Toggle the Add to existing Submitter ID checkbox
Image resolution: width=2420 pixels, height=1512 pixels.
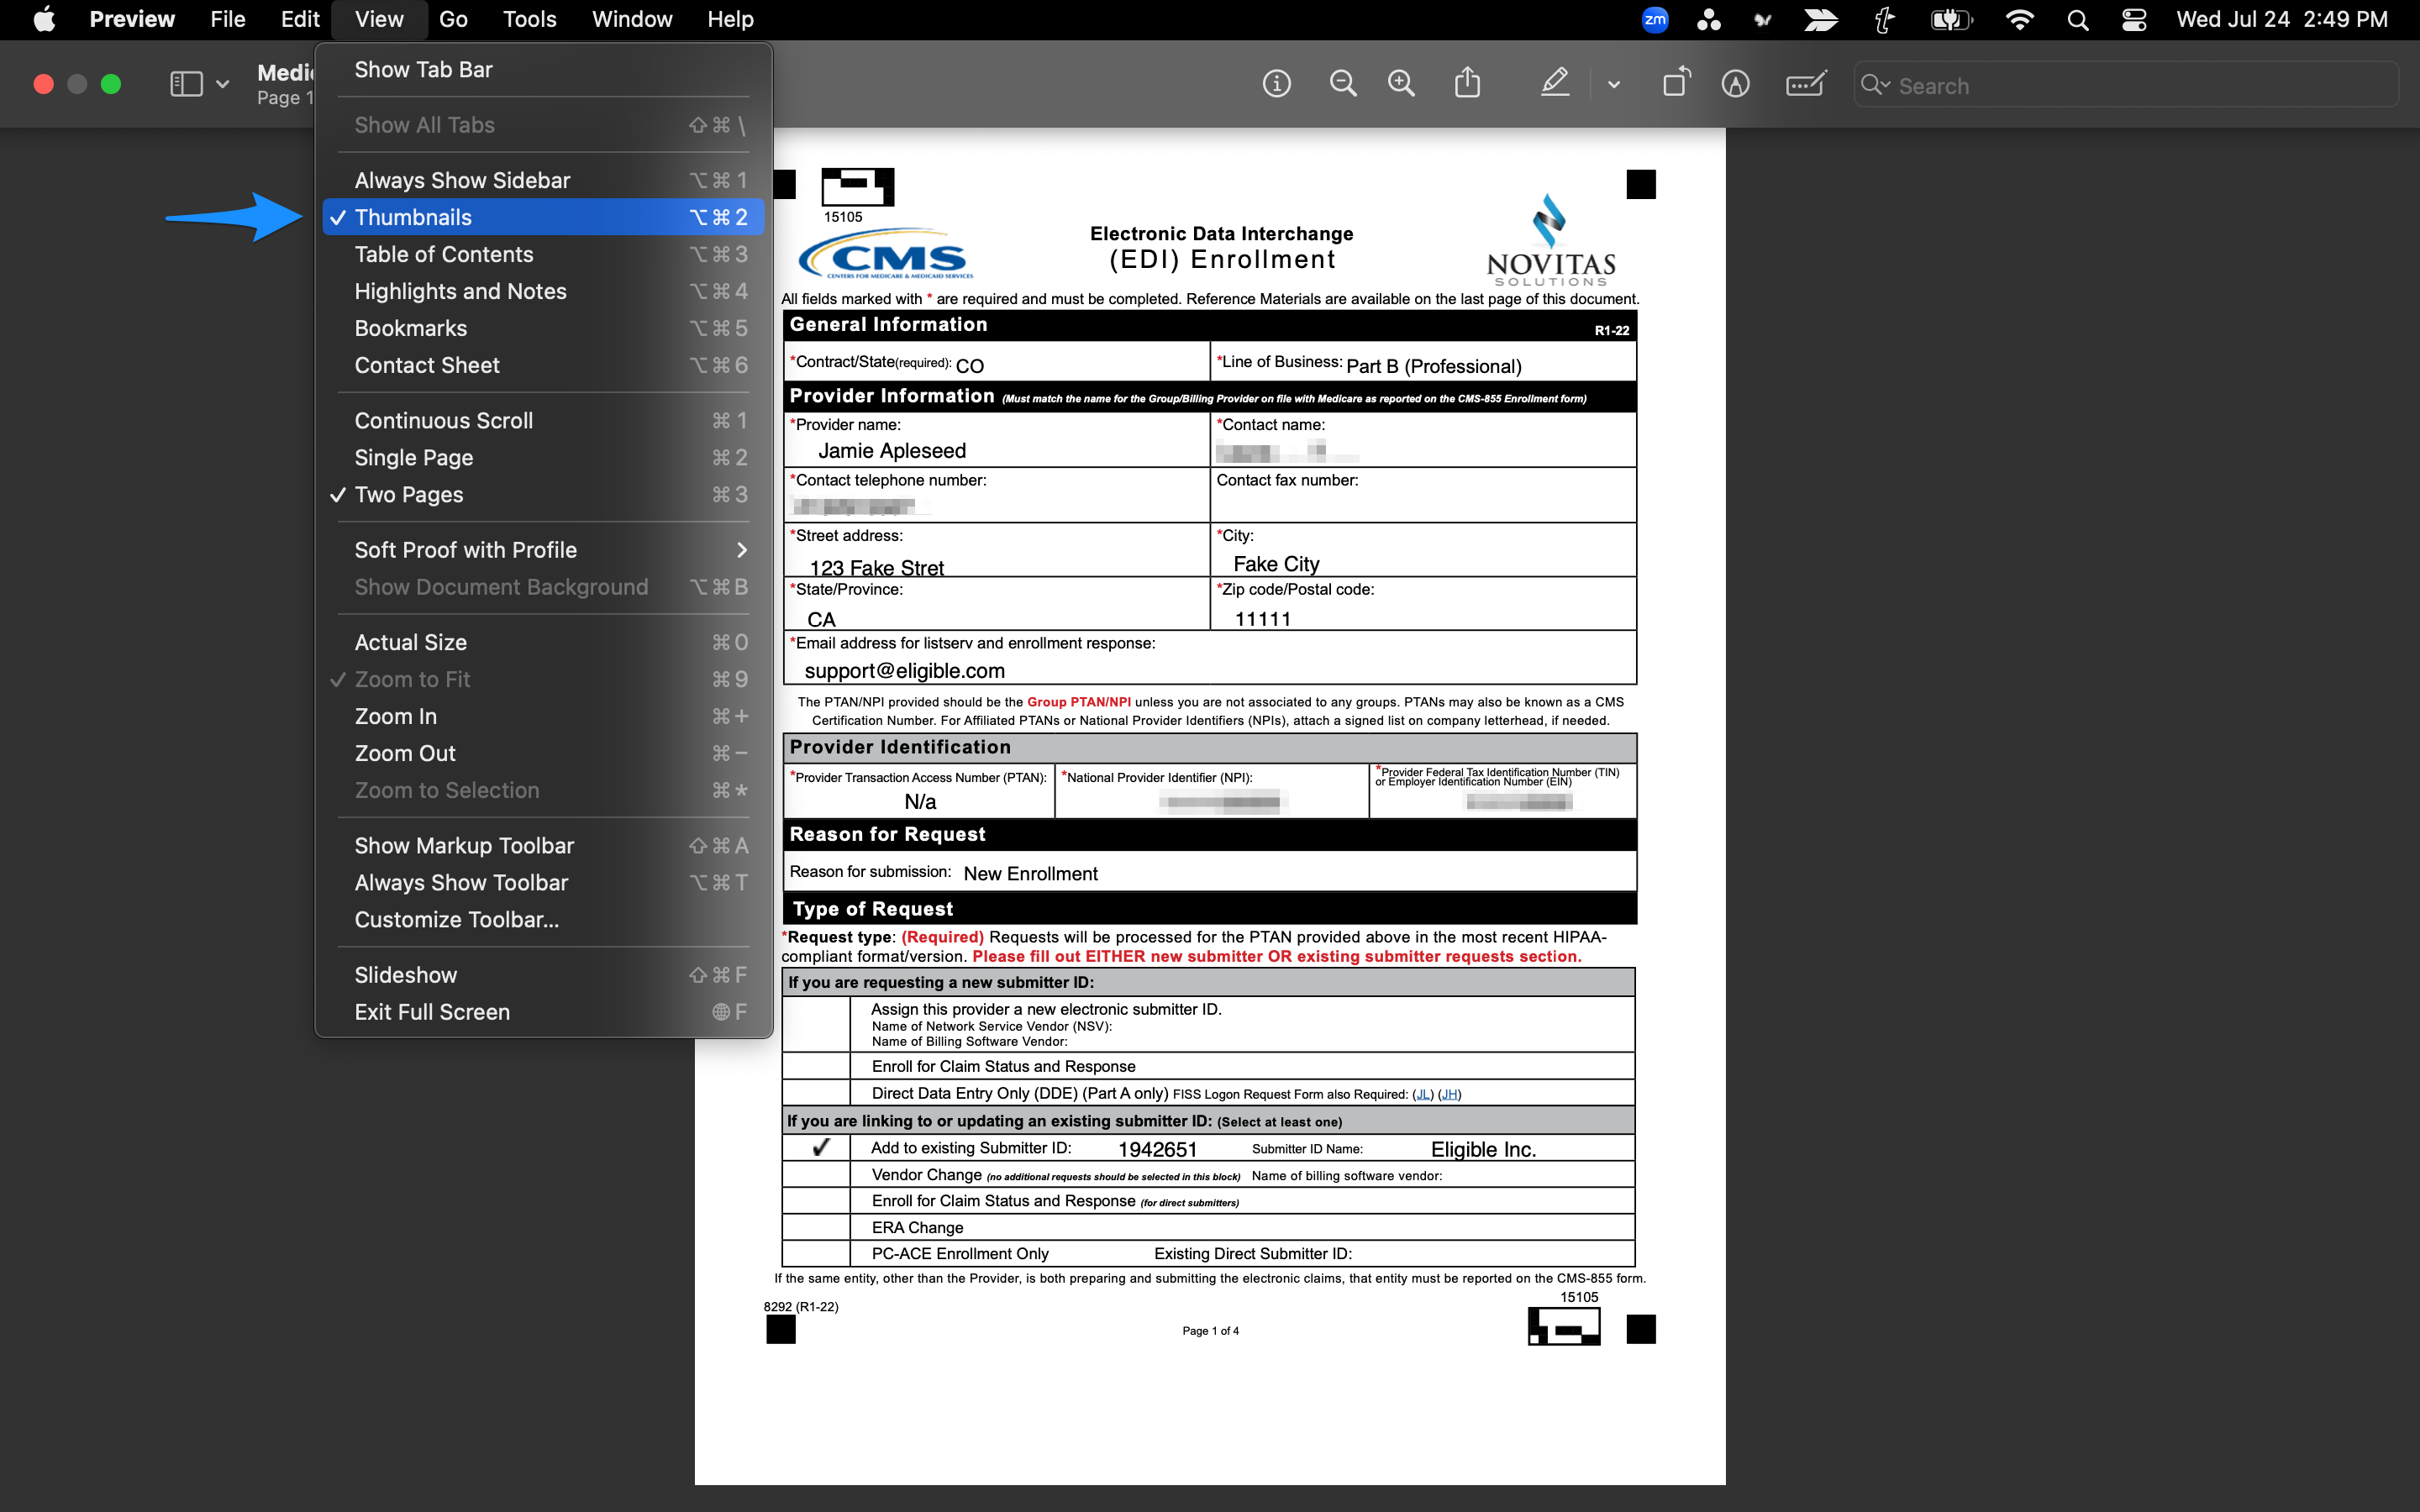(817, 1147)
